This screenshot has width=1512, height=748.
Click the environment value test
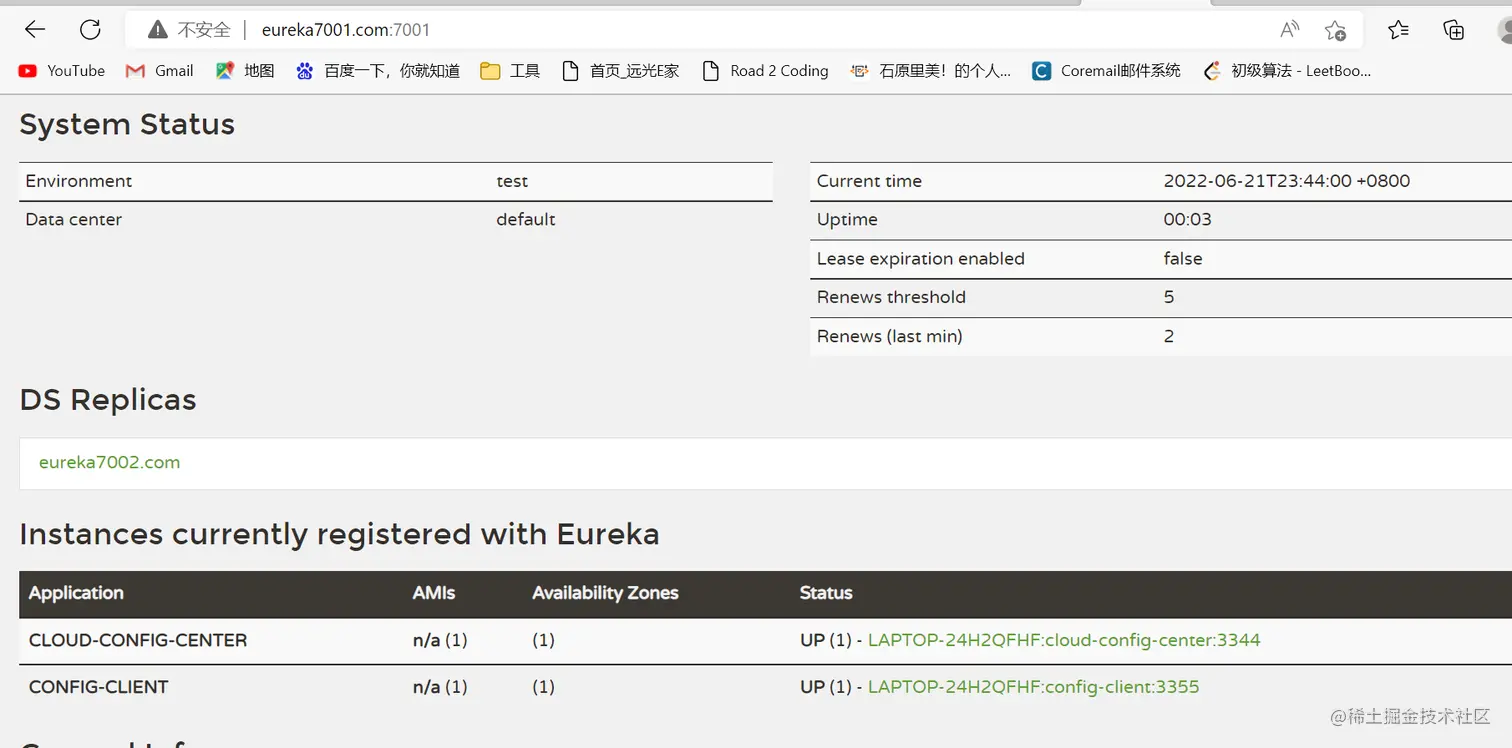coord(512,181)
